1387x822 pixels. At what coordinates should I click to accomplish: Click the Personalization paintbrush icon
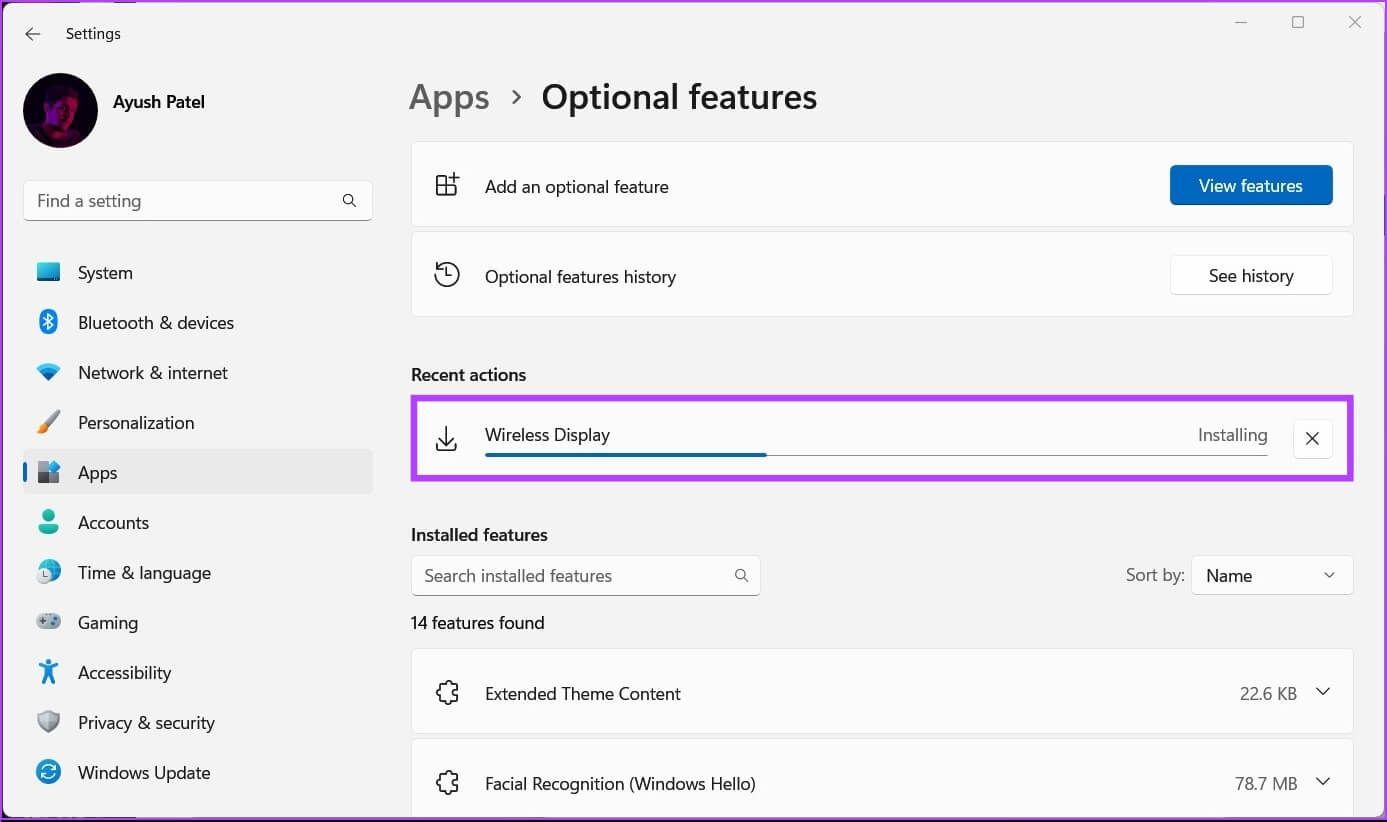tap(48, 422)
